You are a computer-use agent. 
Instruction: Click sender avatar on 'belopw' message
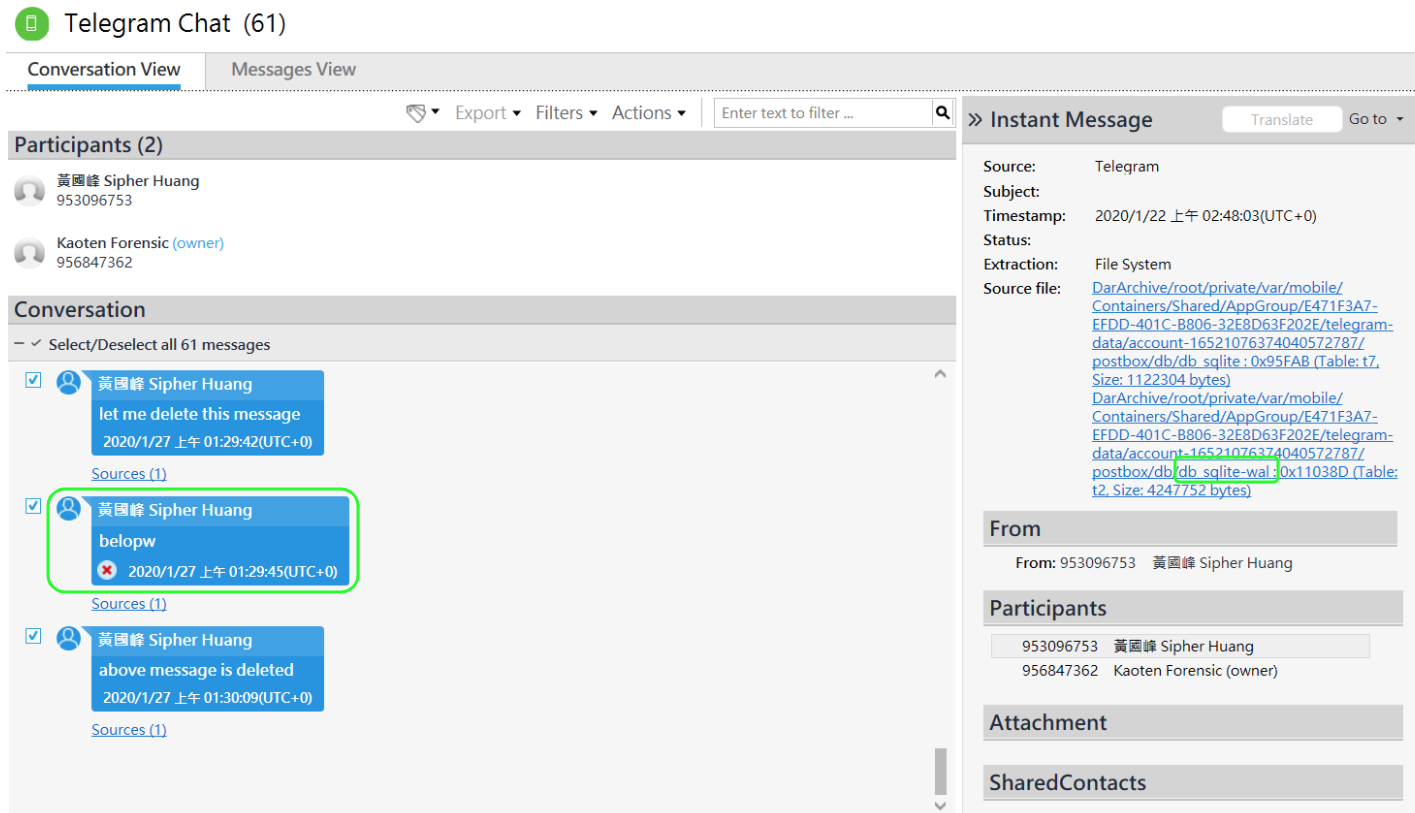coord(68,509)
